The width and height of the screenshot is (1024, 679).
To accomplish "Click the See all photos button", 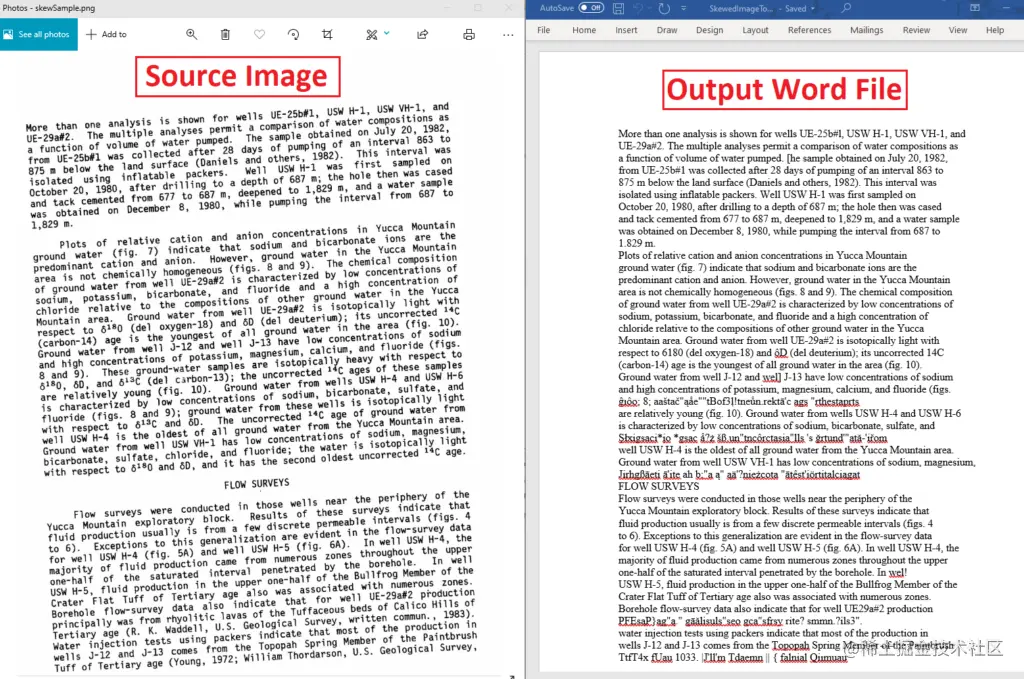I will [37, 33].
